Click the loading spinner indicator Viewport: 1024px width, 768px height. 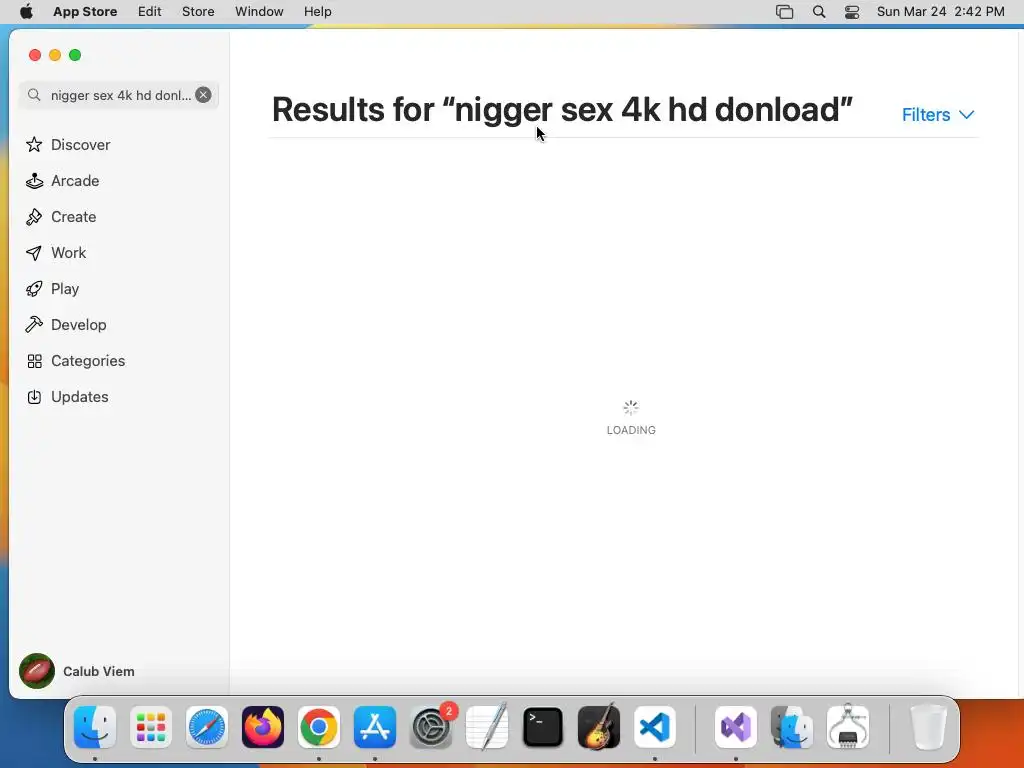(631, 408)
